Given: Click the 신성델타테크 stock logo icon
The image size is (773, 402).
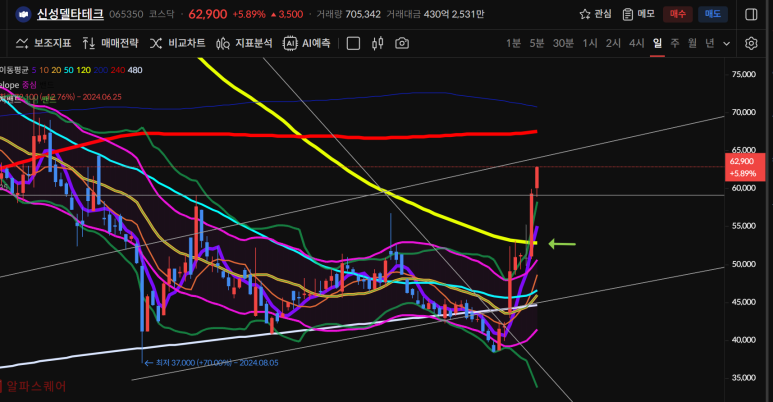Looking at the screenshot, I should click(x=23, y=14).
